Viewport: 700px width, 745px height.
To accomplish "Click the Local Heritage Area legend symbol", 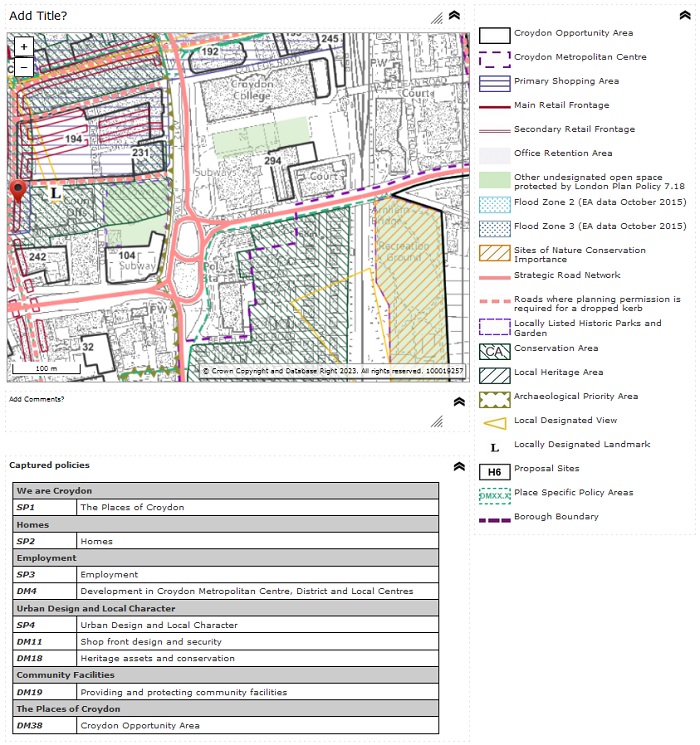I will click(x=495, y=375).
